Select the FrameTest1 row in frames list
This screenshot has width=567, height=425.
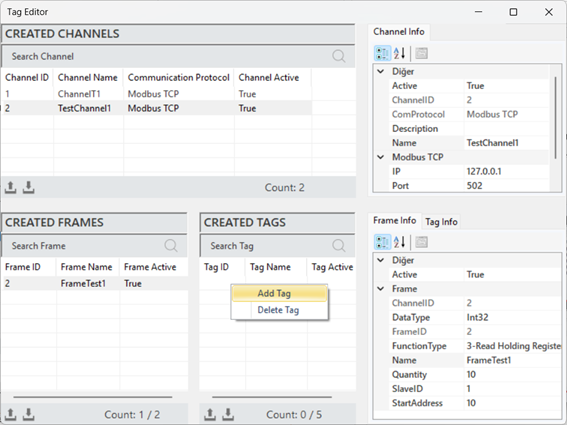(95, 283)
